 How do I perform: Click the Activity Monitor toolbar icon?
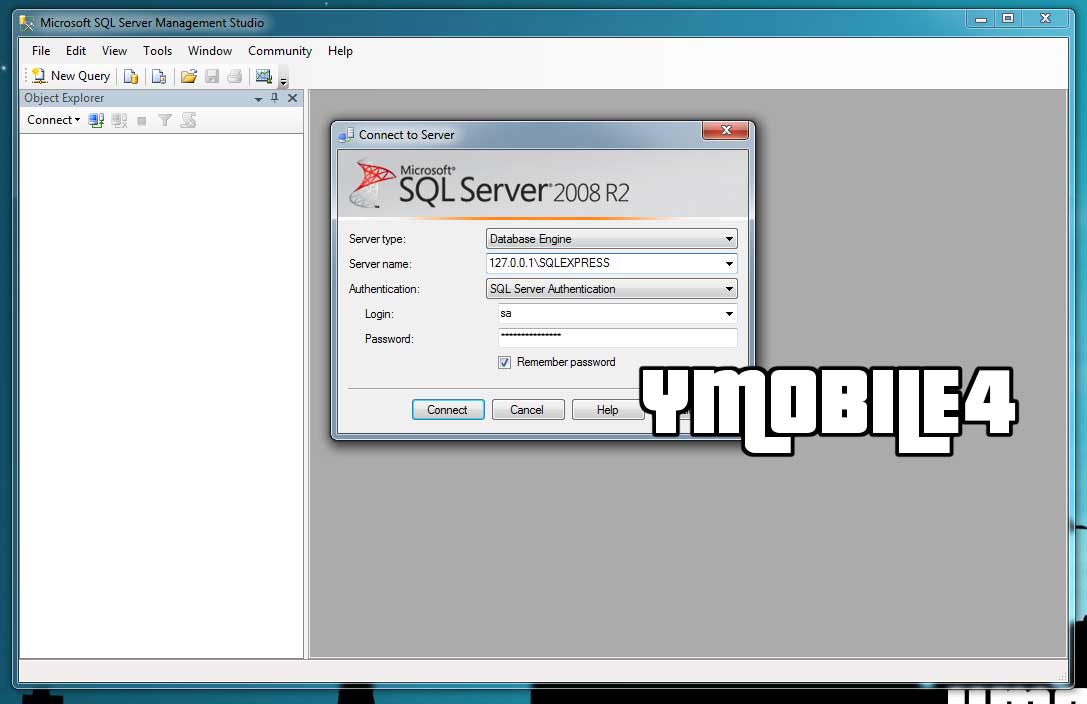pos(263,76)
